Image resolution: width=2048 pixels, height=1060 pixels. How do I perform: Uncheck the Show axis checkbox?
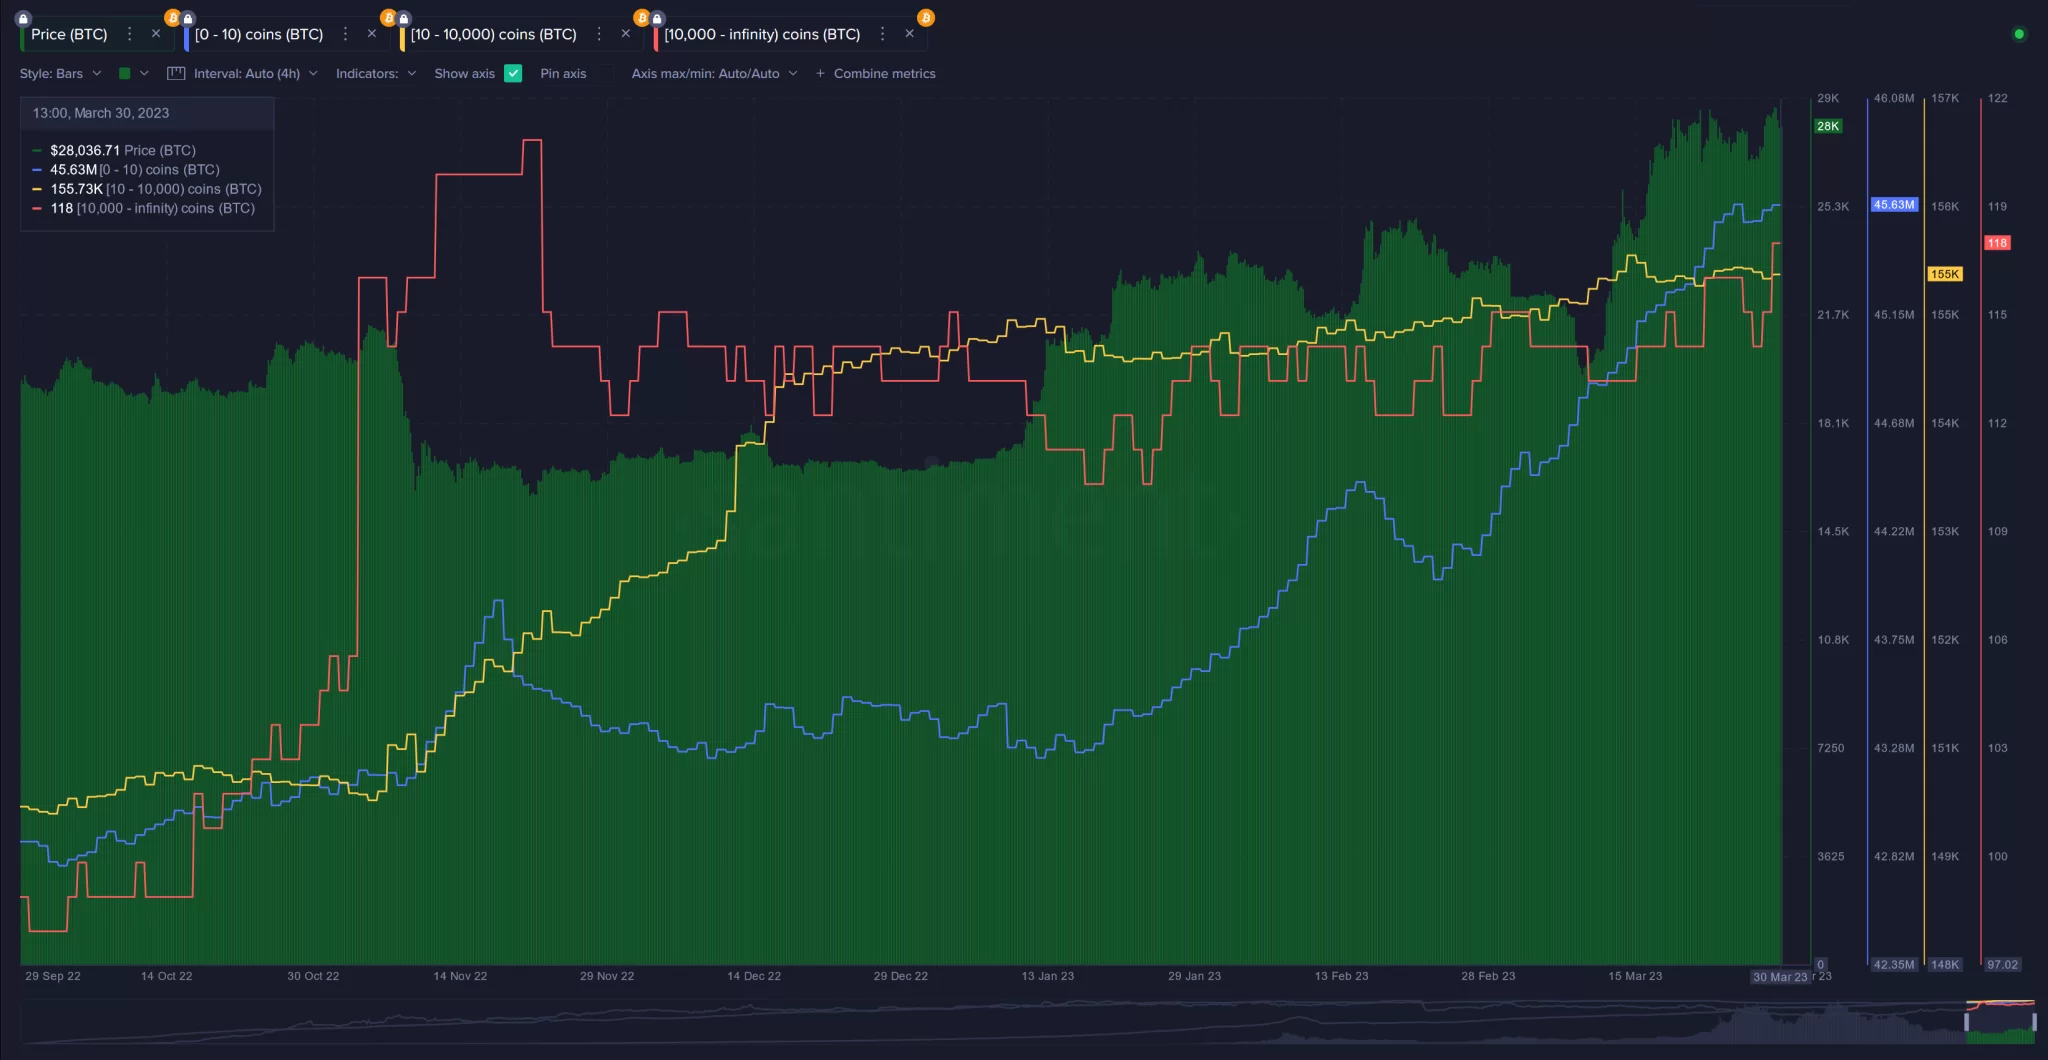[513, 73]
